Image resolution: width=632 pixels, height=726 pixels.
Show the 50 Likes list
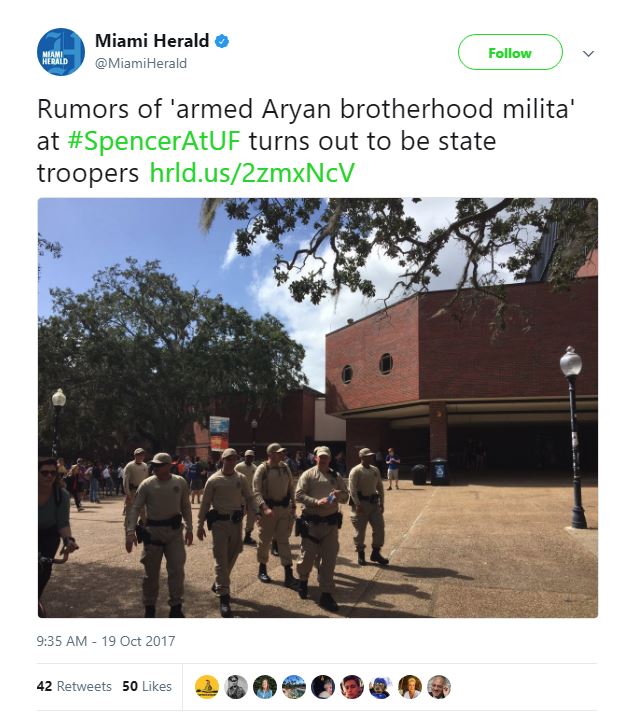147,686
